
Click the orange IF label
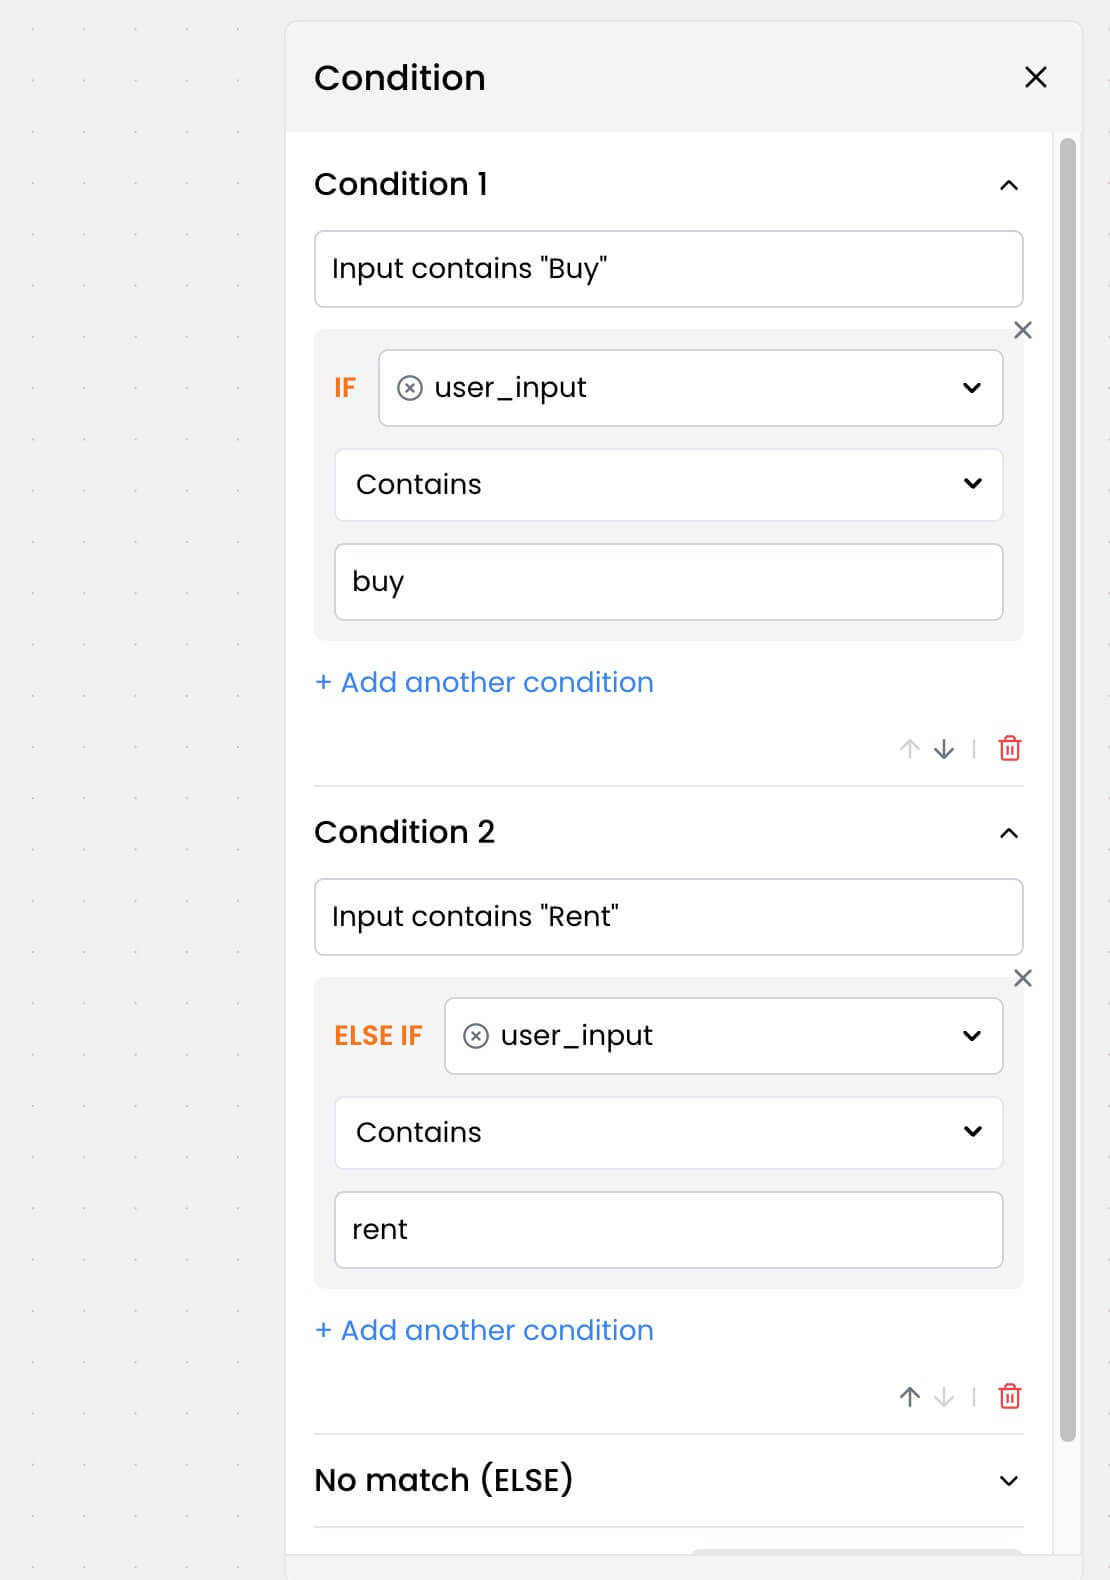point(345,388)
